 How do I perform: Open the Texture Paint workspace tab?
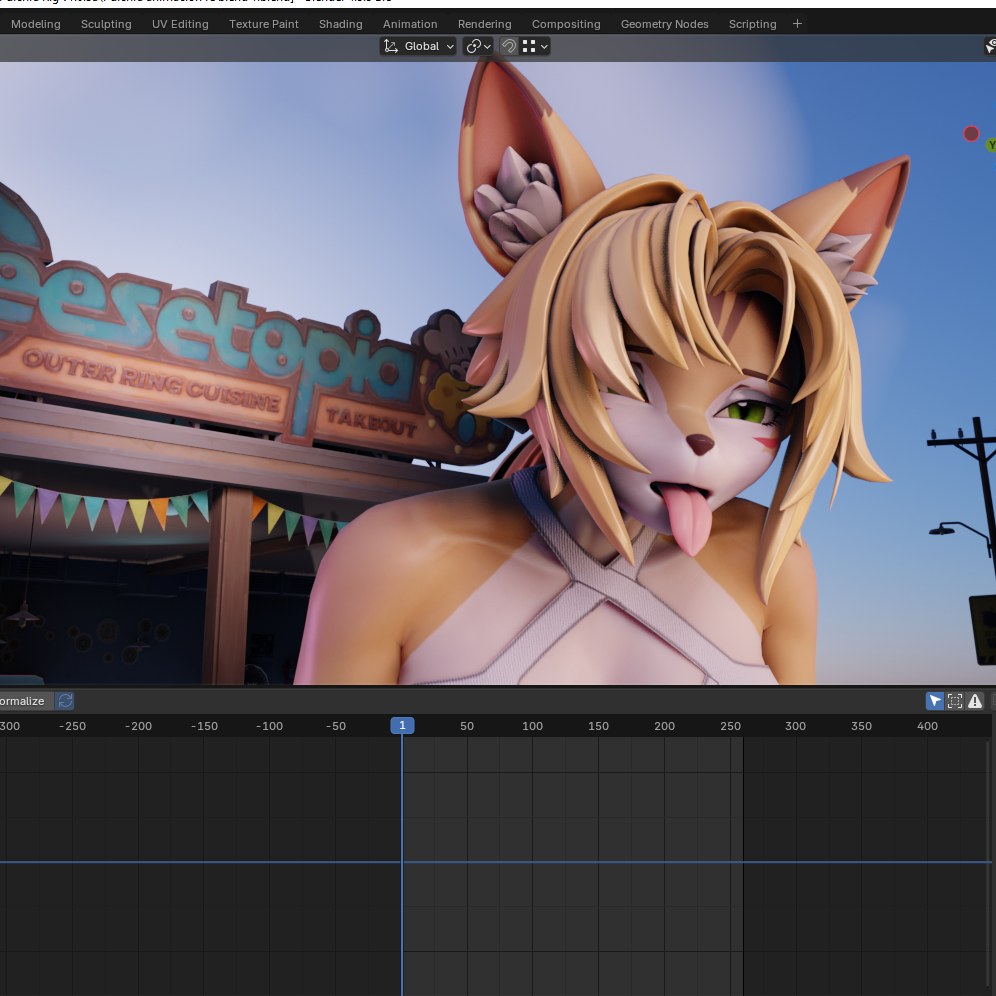click(x=264, y=24)
